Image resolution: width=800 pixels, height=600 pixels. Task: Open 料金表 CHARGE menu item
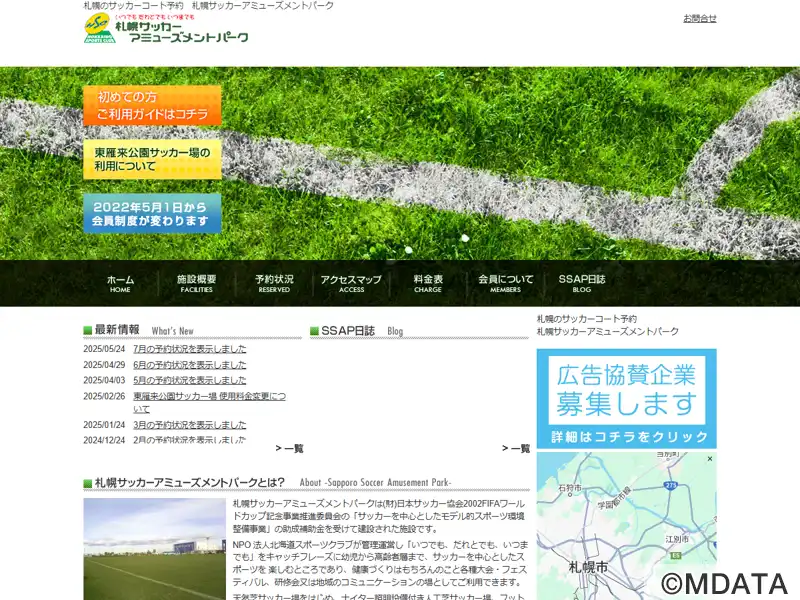point(428,283)
